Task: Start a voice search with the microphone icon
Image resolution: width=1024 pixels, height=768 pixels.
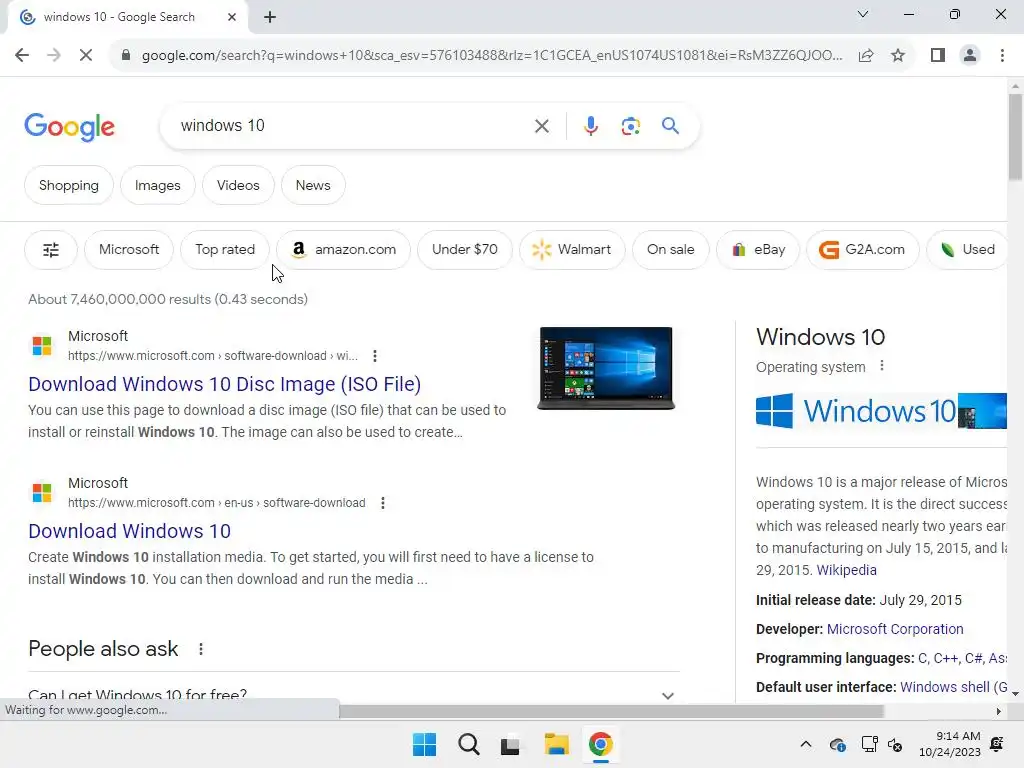Action: [590, 126]
